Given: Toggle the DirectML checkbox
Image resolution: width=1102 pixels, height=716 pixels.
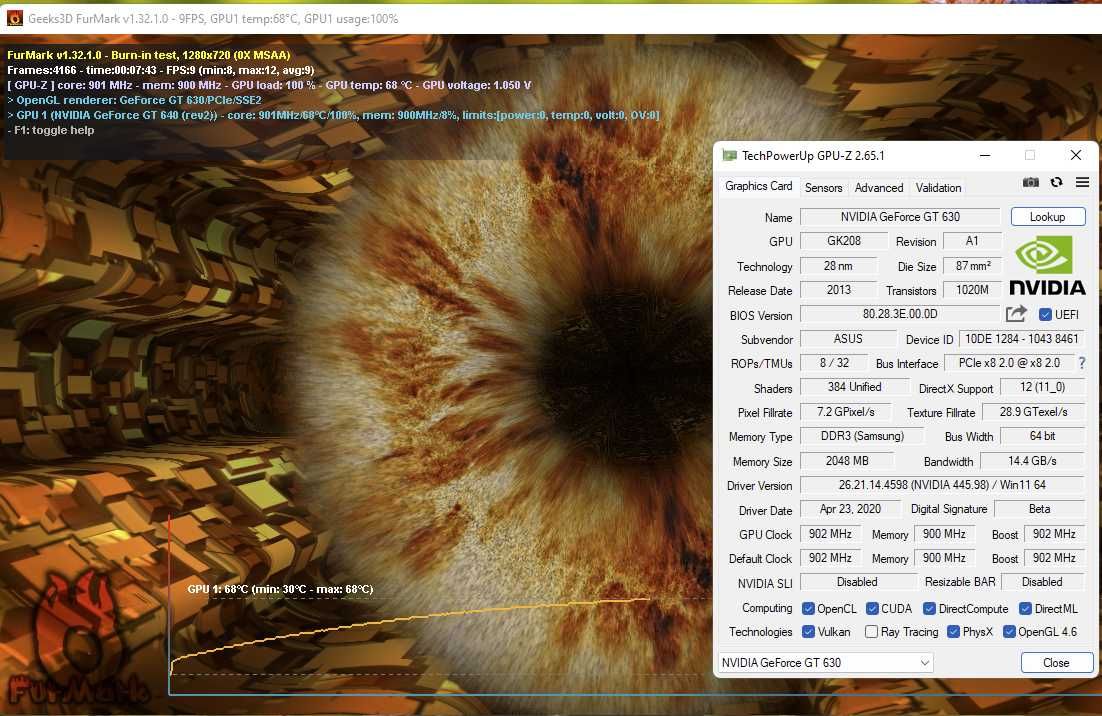Looking at the screenshot, I should [1025, 608].
